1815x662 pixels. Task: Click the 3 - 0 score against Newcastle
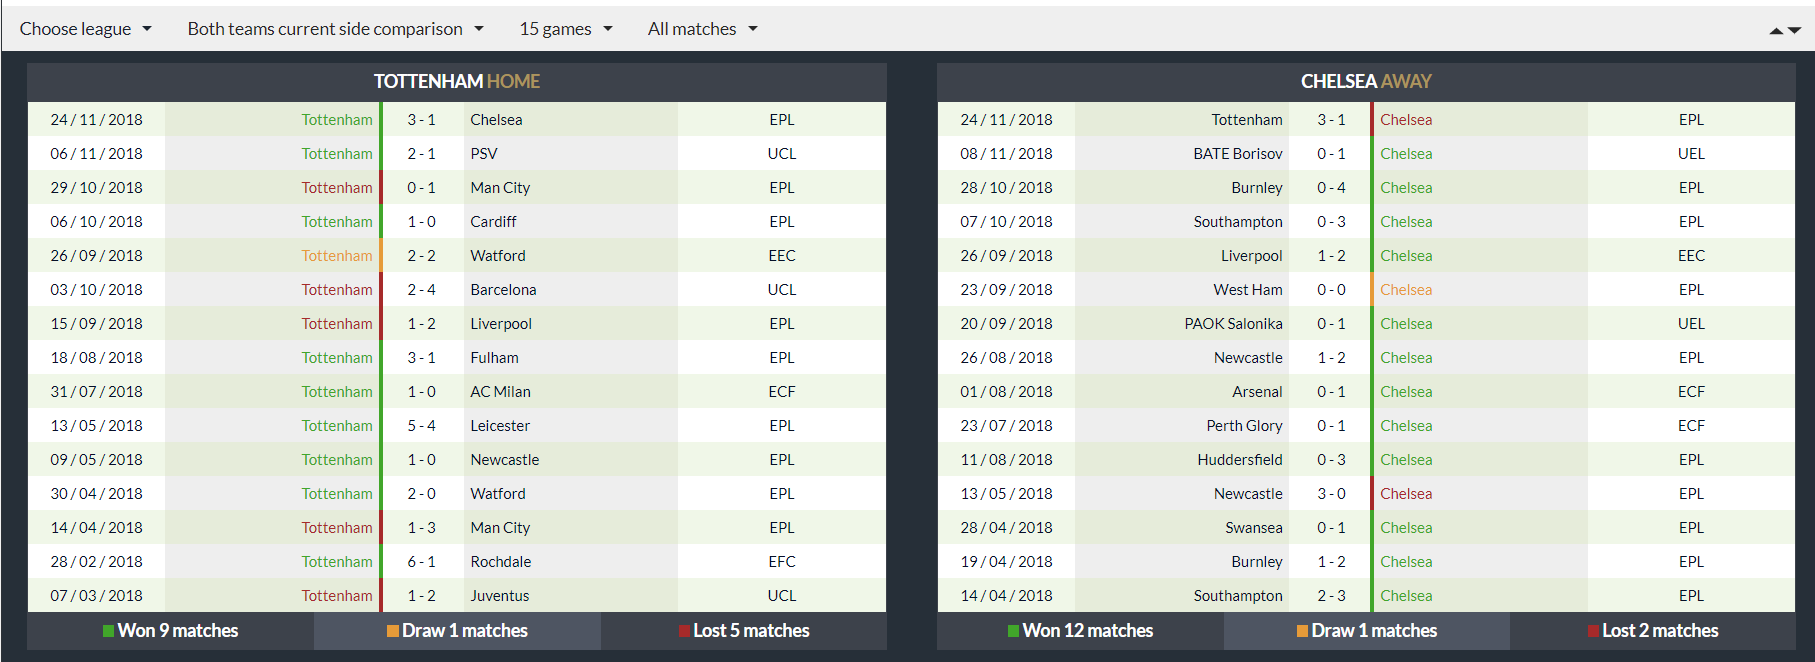1331,494
